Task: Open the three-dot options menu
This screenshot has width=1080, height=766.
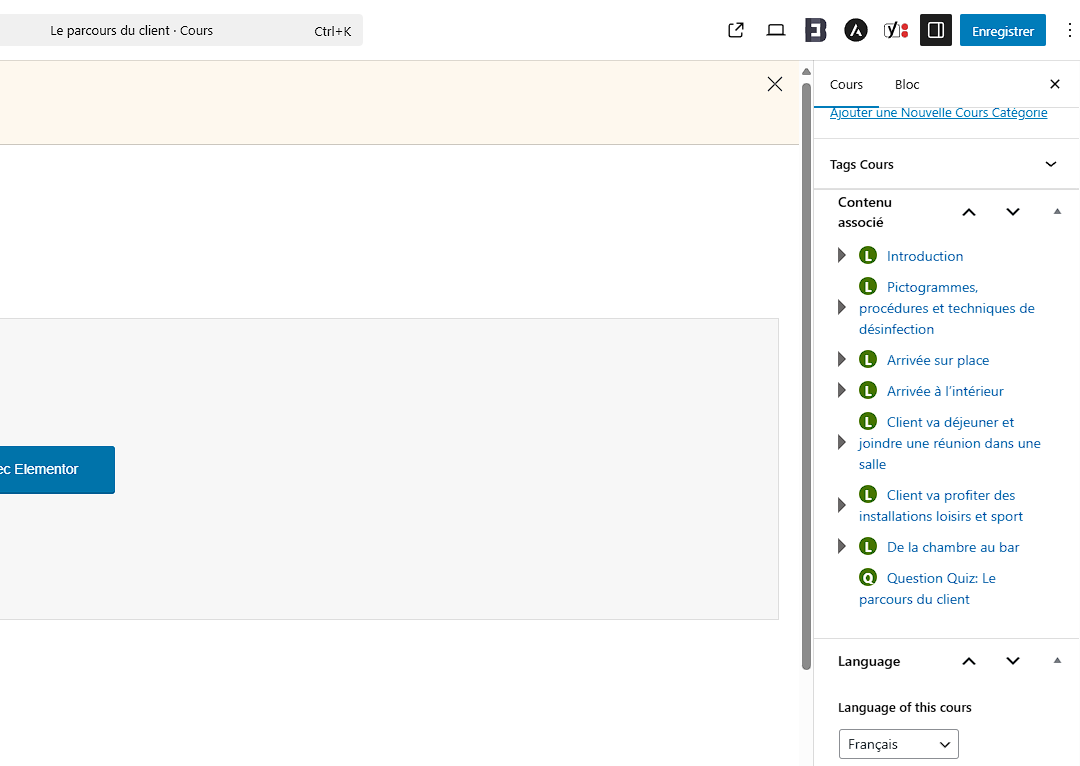Action: (1069, 30)
